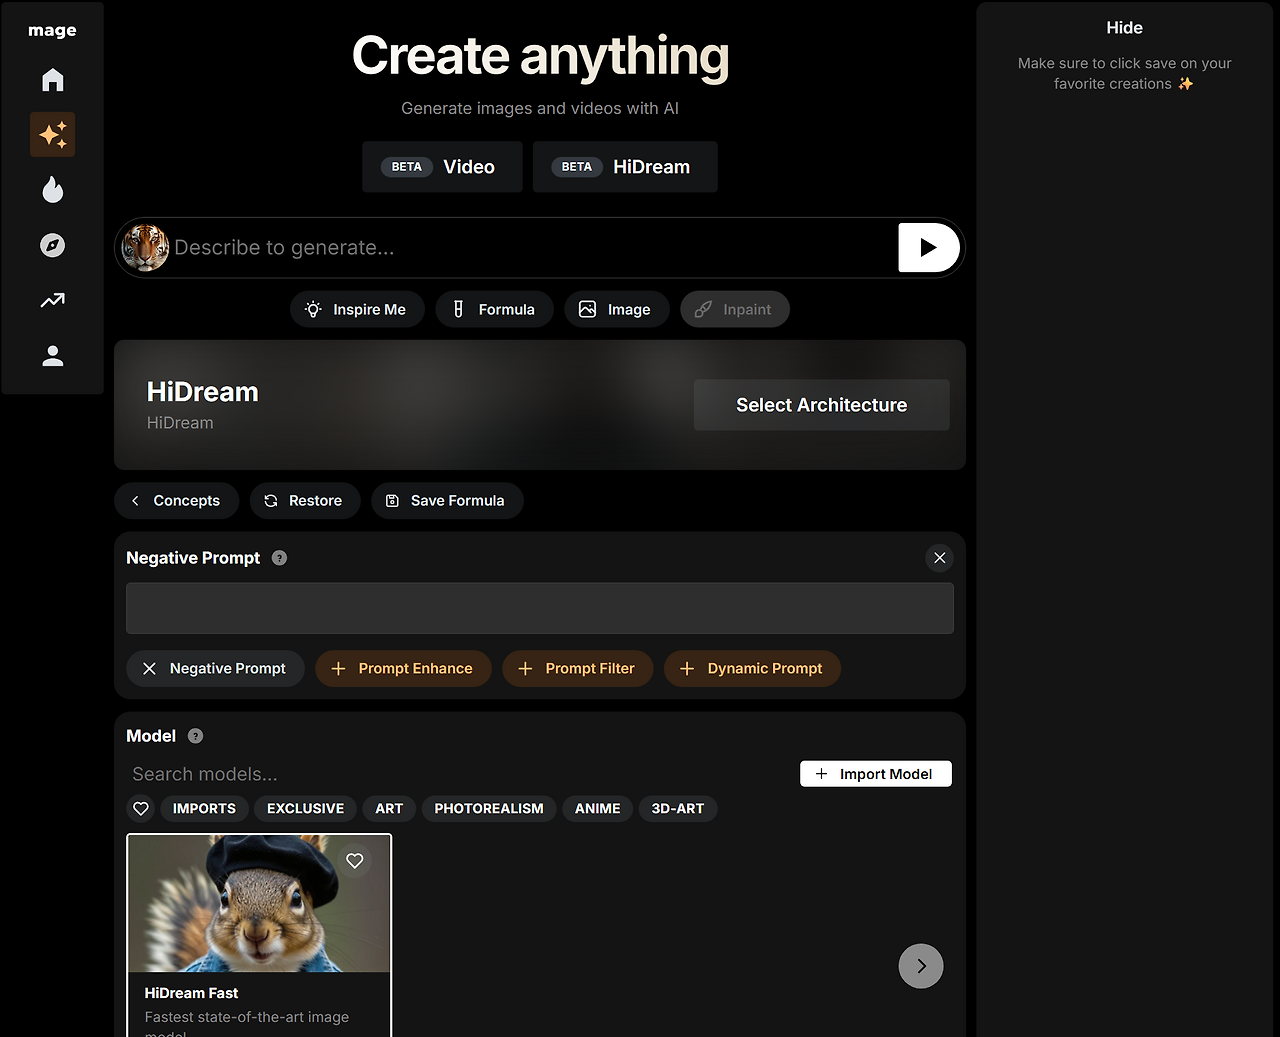This screenshot has width=1280, height=1037.
Task: Open the user profile icon
Action: coord(53,355)
